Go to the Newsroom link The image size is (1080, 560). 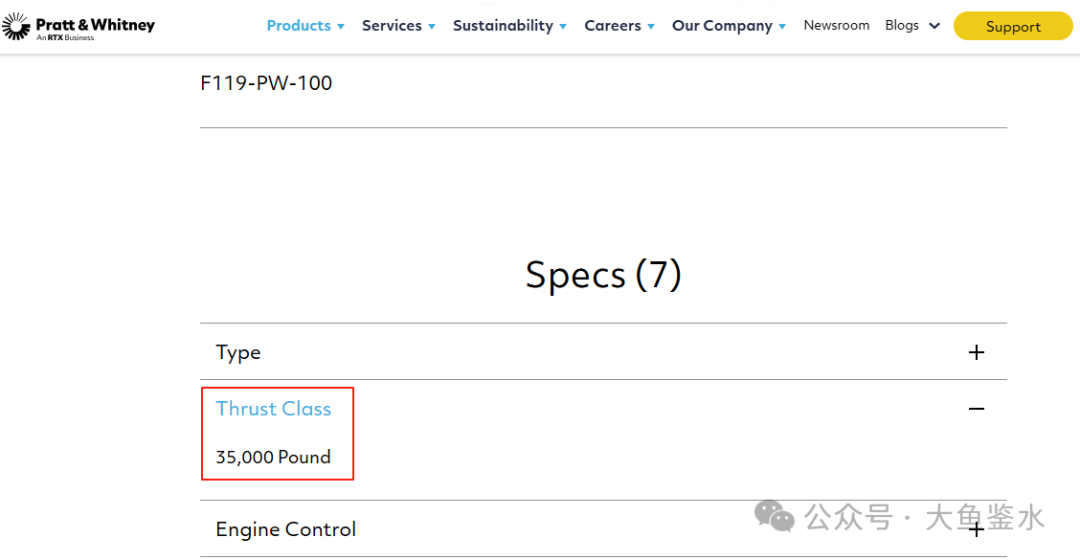[x=836, y=26]
